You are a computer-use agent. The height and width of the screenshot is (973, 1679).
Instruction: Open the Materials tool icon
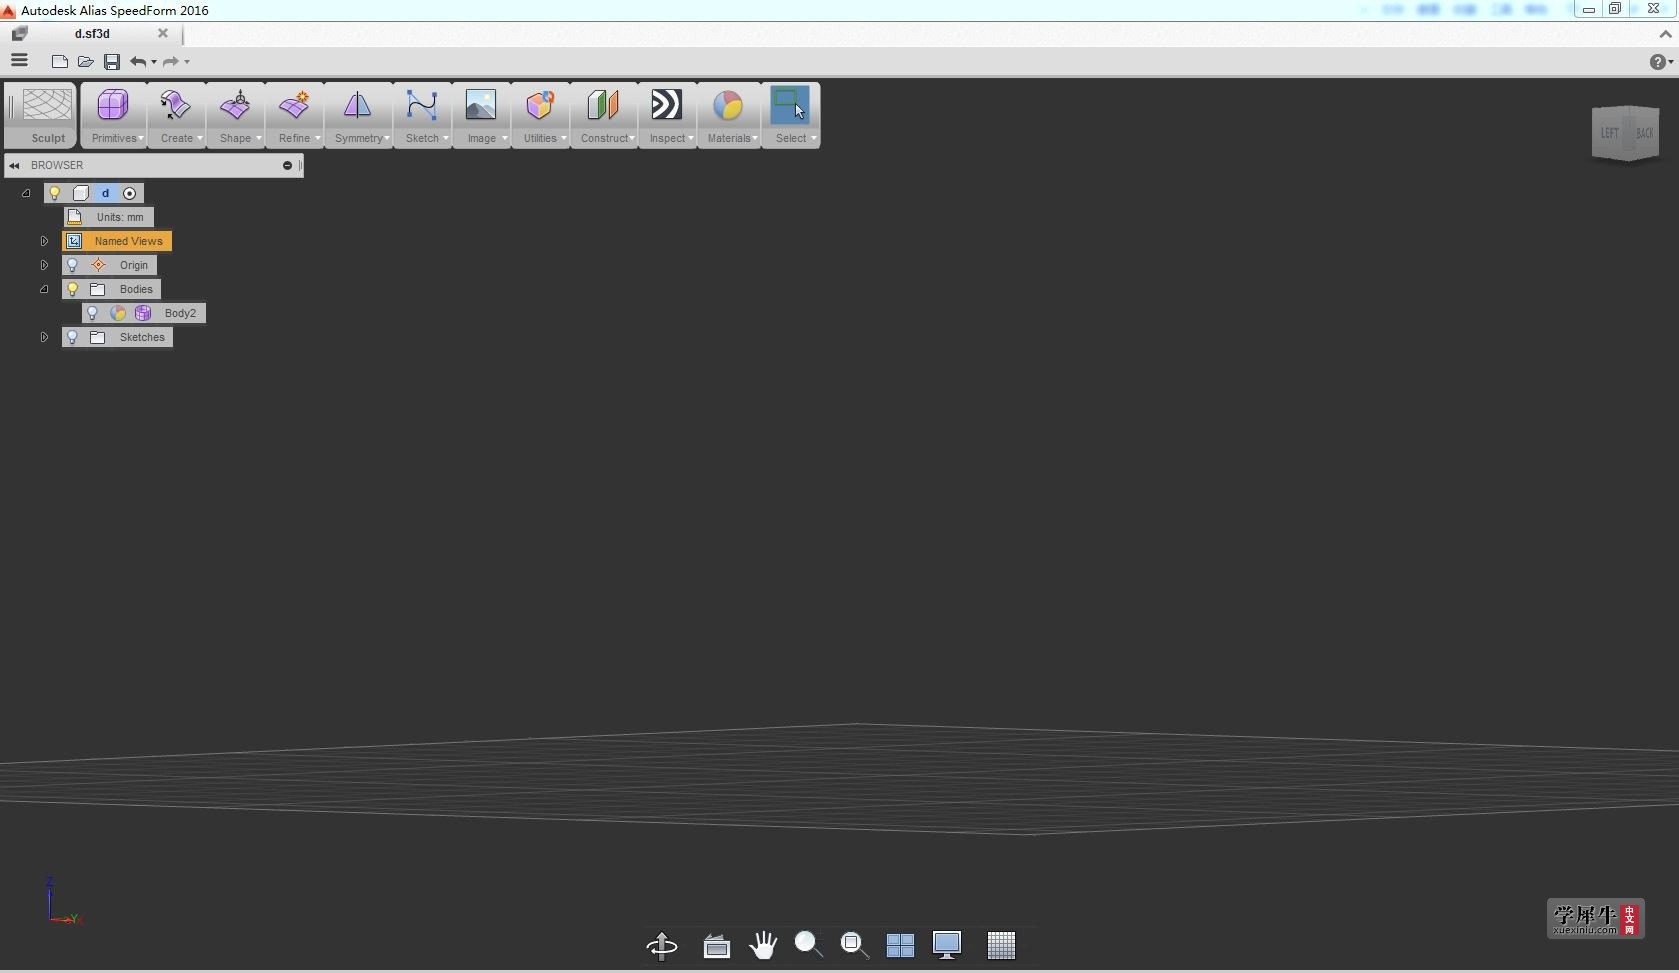(728, 105)
